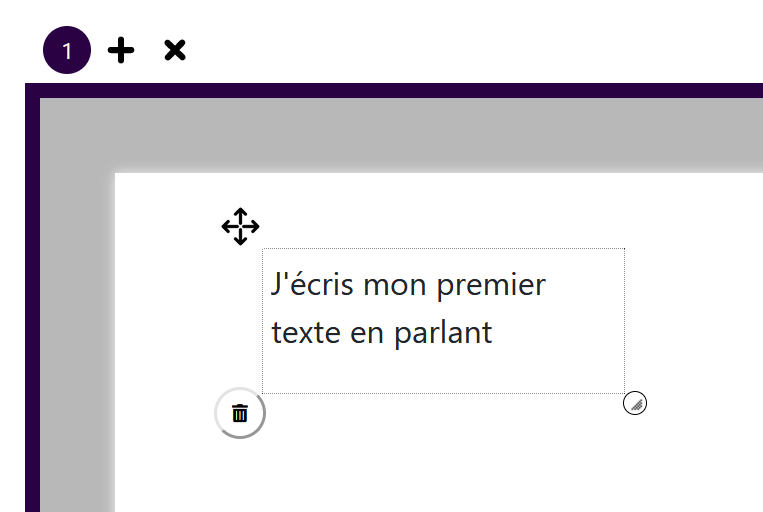
Task: Click on the word "parlant"
Action: tap(443, 333)
